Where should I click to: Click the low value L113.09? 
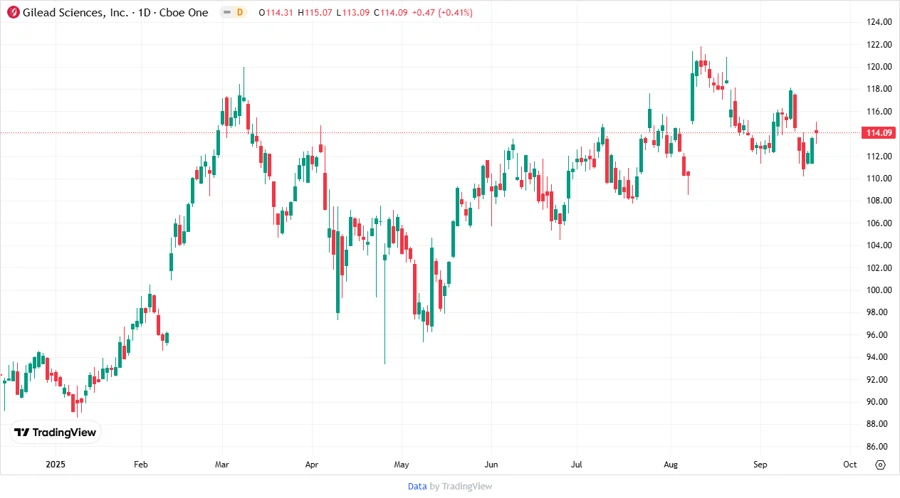tap(352, 13)
